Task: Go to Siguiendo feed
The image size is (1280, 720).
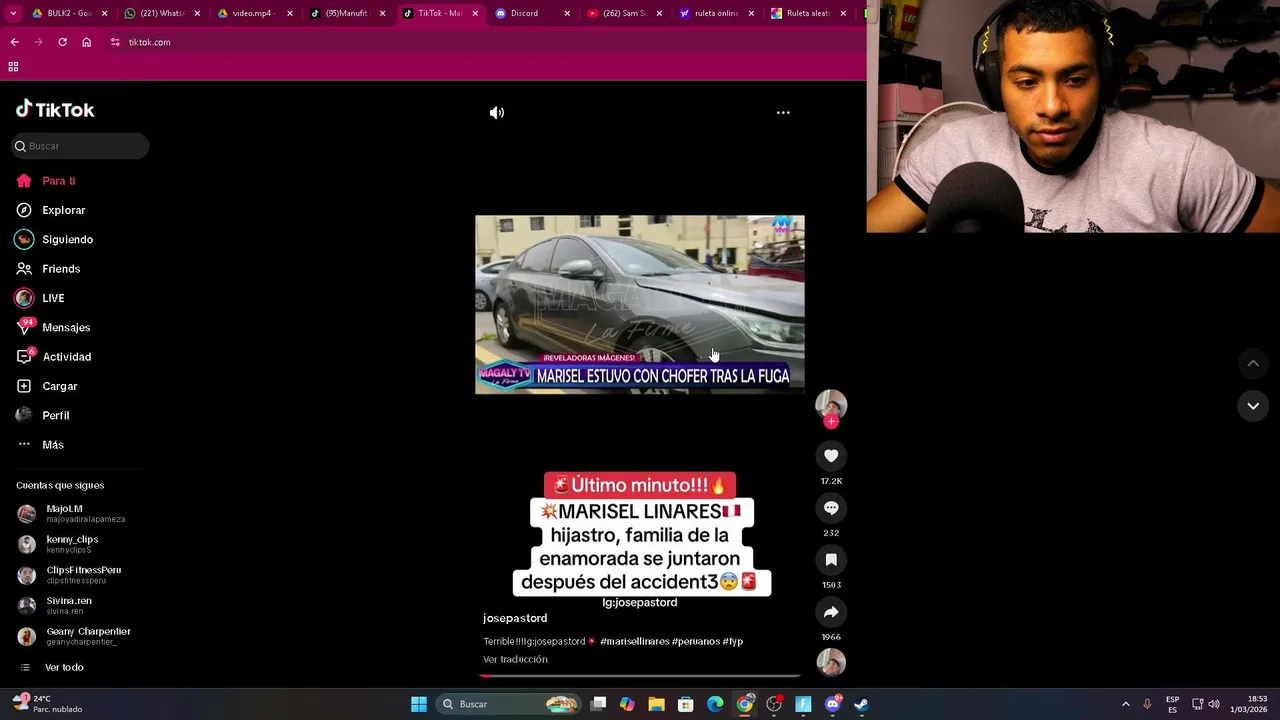Action: coord(54,240)
